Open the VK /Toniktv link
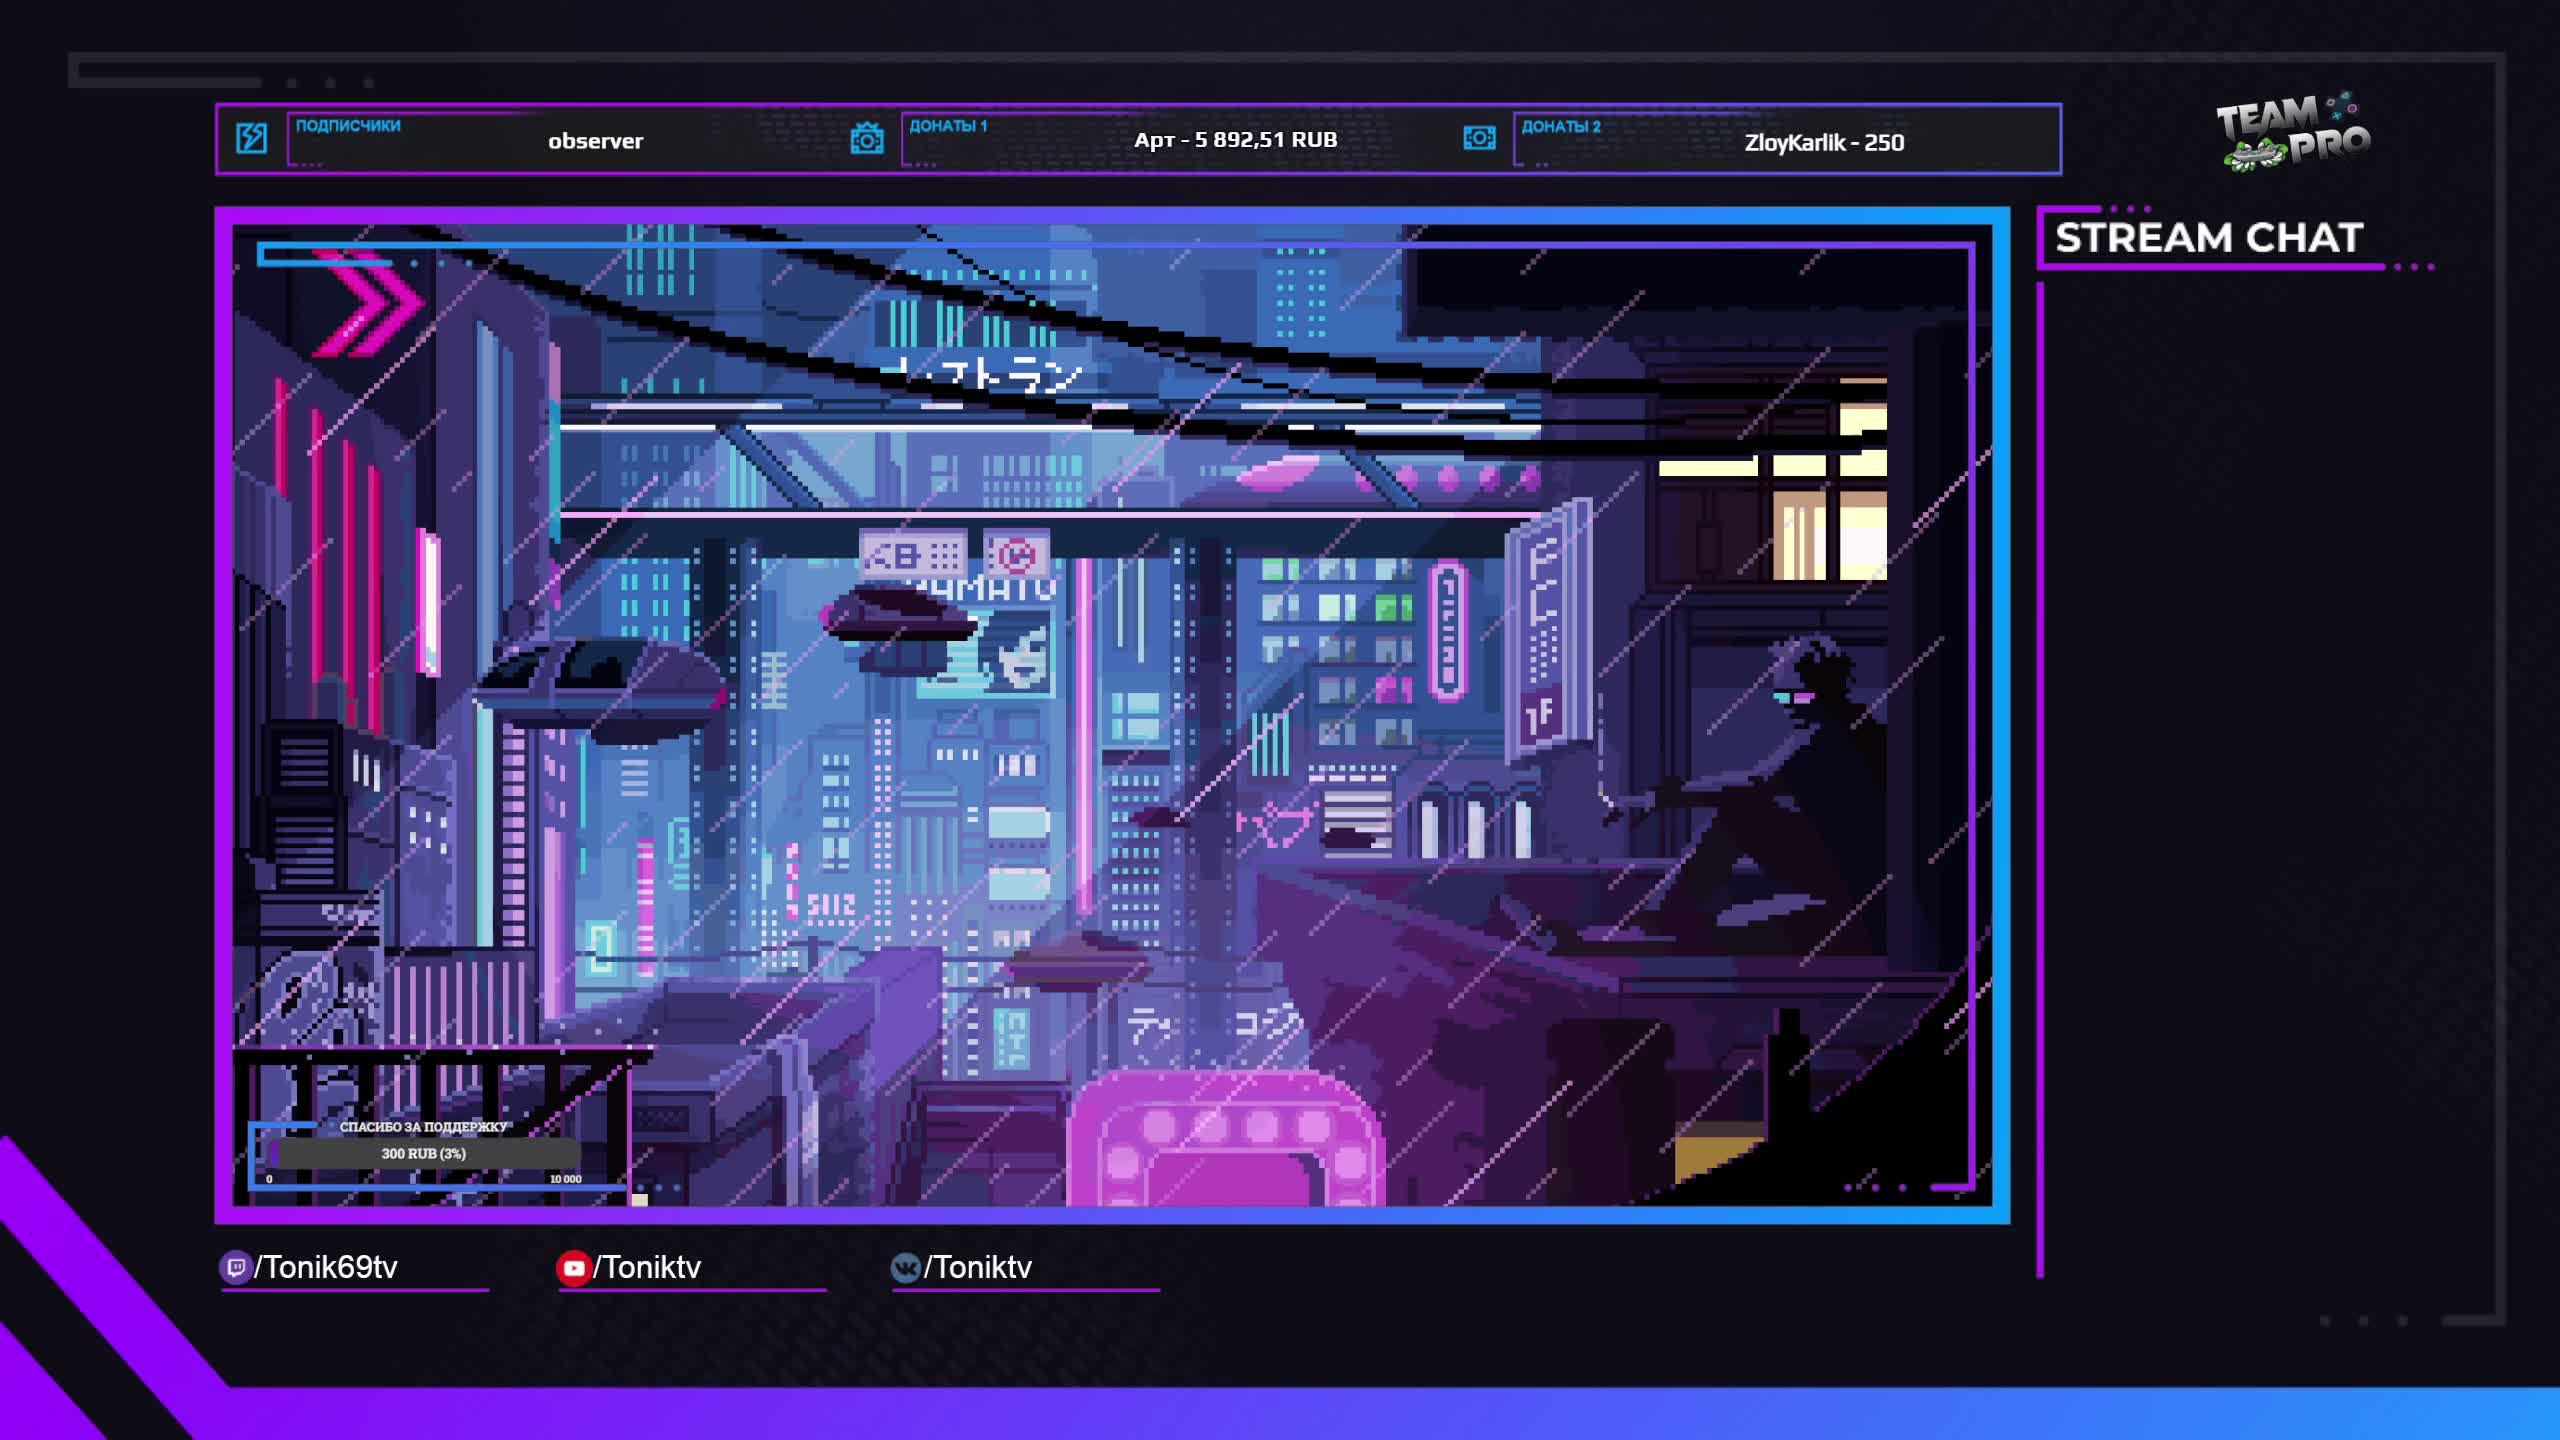The image size is (2560, 1440). (x=978, y=1268)
